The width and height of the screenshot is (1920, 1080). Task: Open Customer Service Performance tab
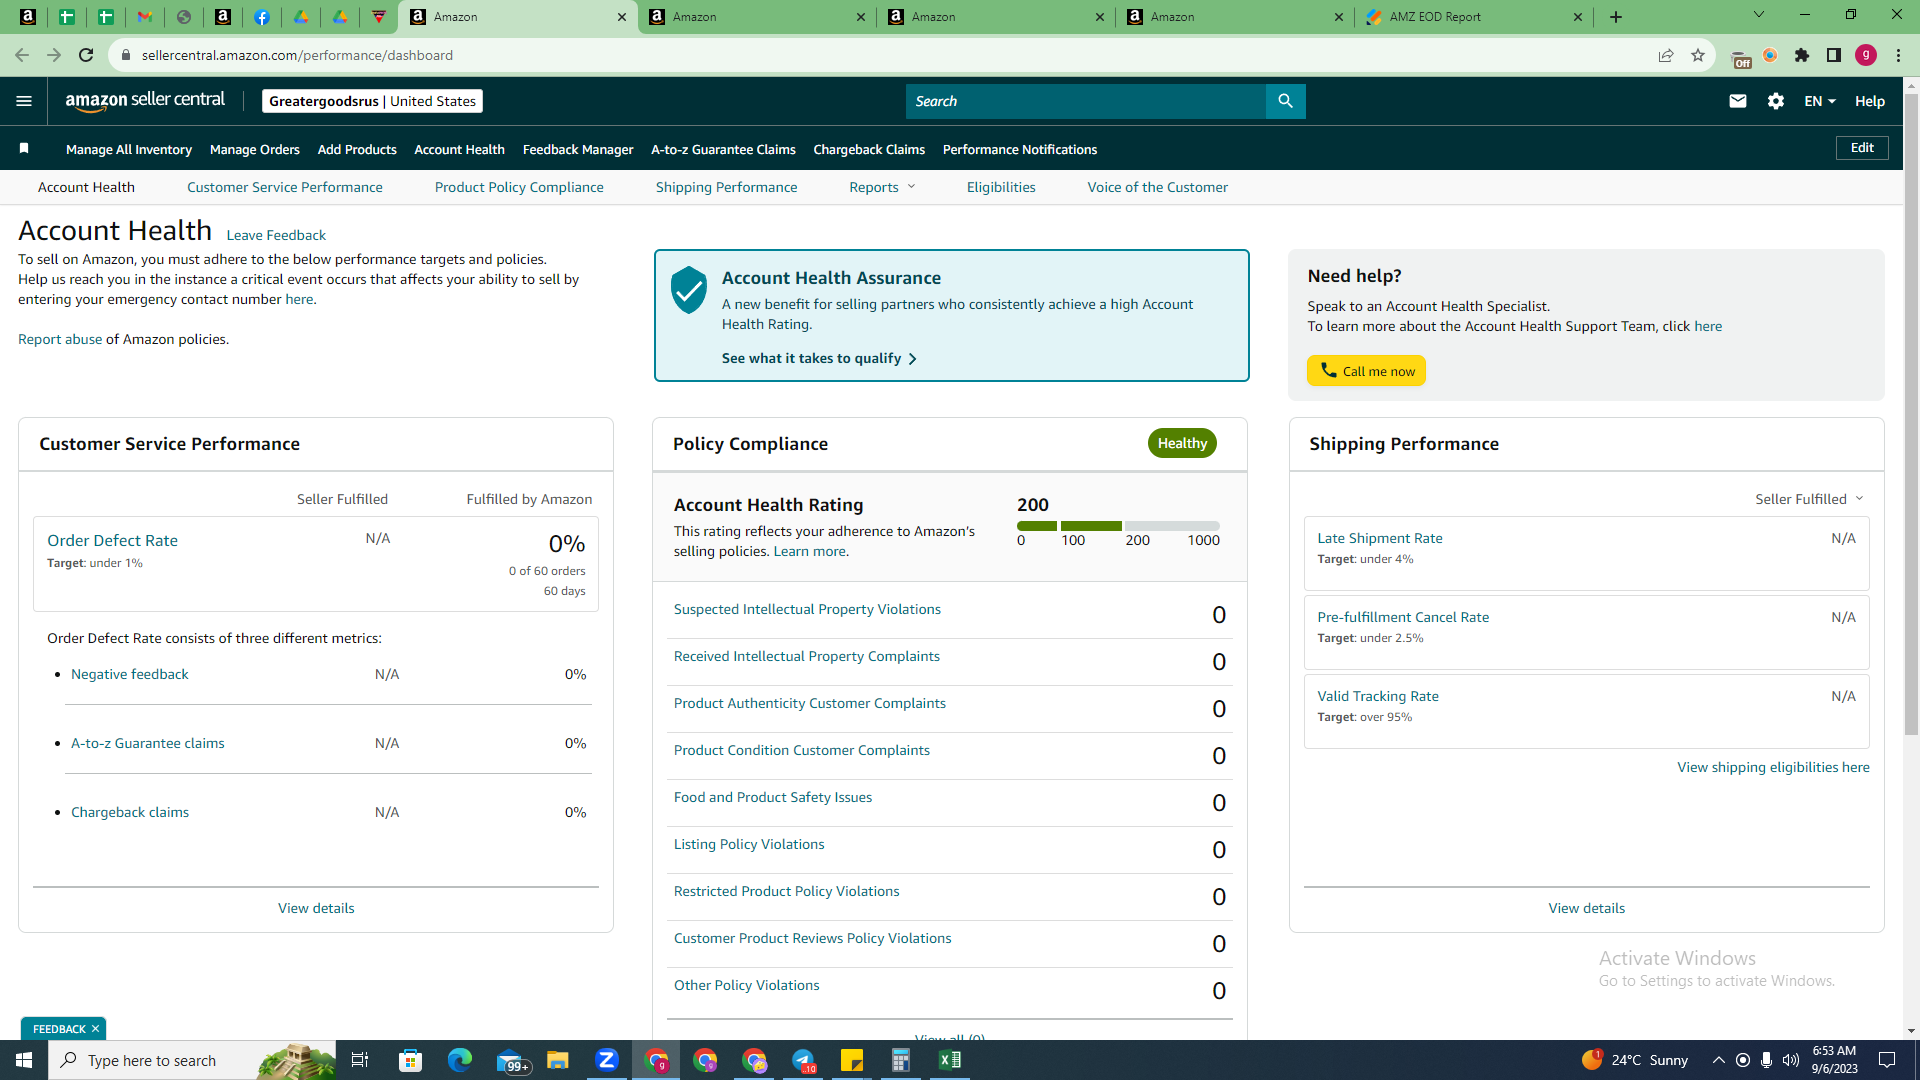pyautogui.click(x=285, y=187)
